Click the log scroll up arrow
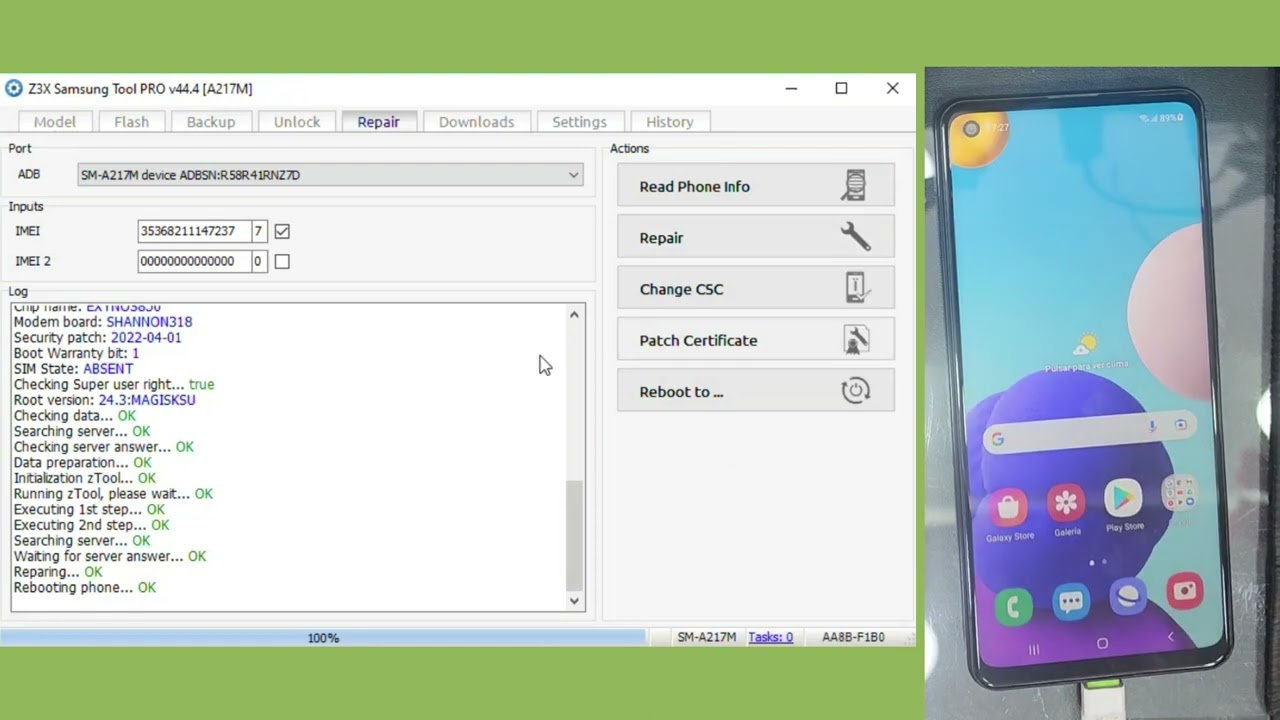The height and width of the screenshot is (720, 1280). tap(574, 315)
